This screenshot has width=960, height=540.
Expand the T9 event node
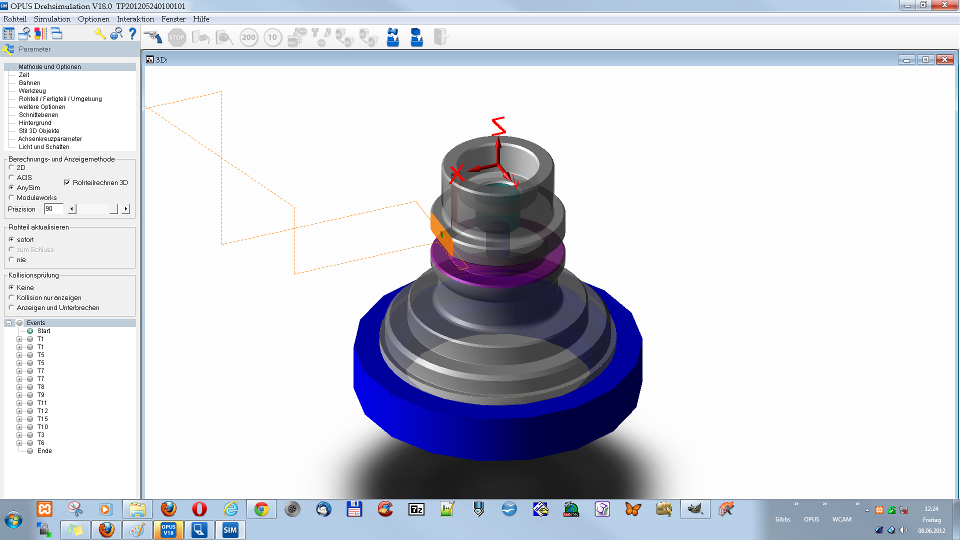click(x=19, y=395)
